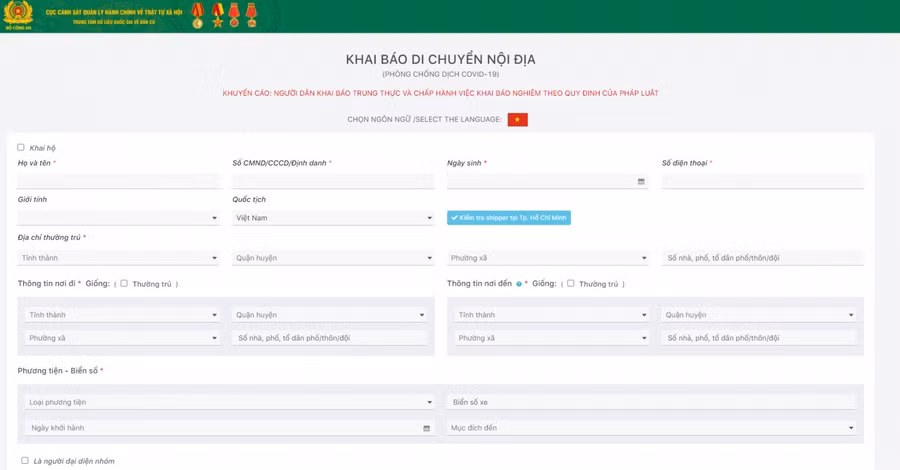The image size is (900, 470).
Task: Click the header text Cục Cảnh sát quản lý hành chính
Action: (x=114, y=11)
